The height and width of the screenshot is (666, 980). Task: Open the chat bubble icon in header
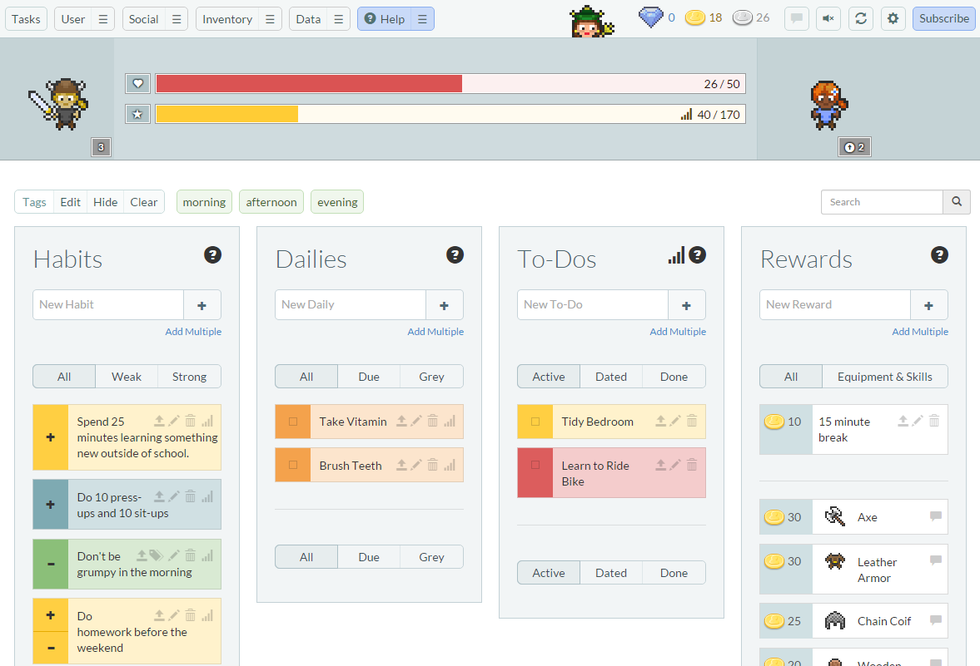click(796, 19)
